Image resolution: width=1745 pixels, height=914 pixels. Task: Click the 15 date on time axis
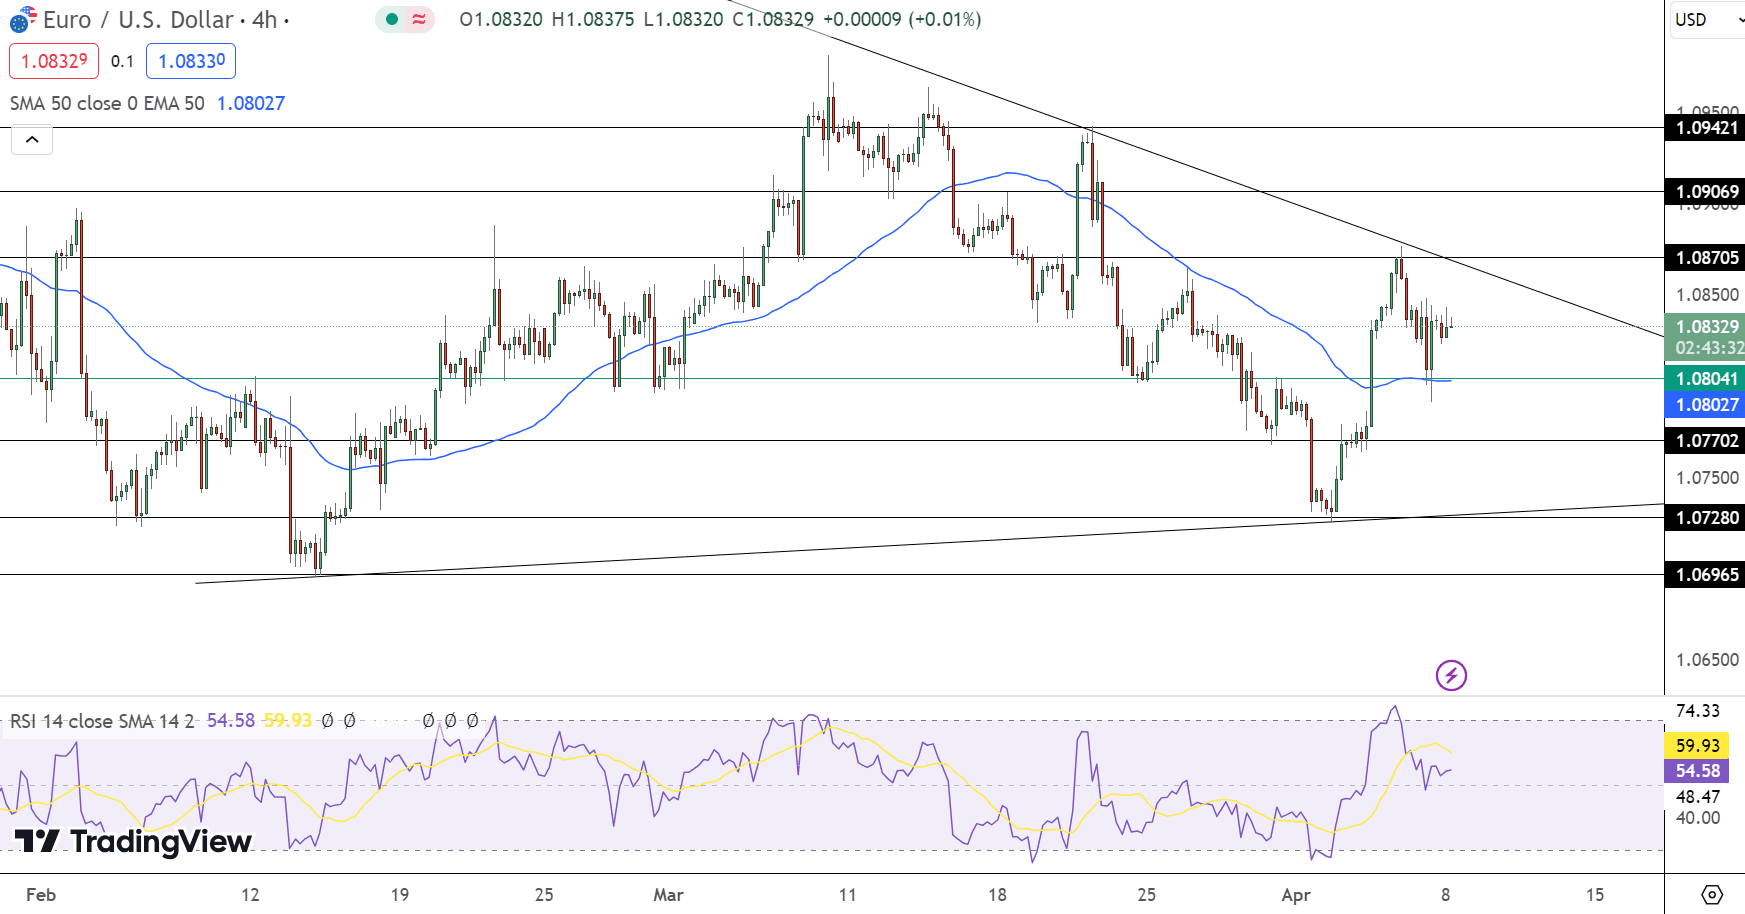(x=1594, y=895)
